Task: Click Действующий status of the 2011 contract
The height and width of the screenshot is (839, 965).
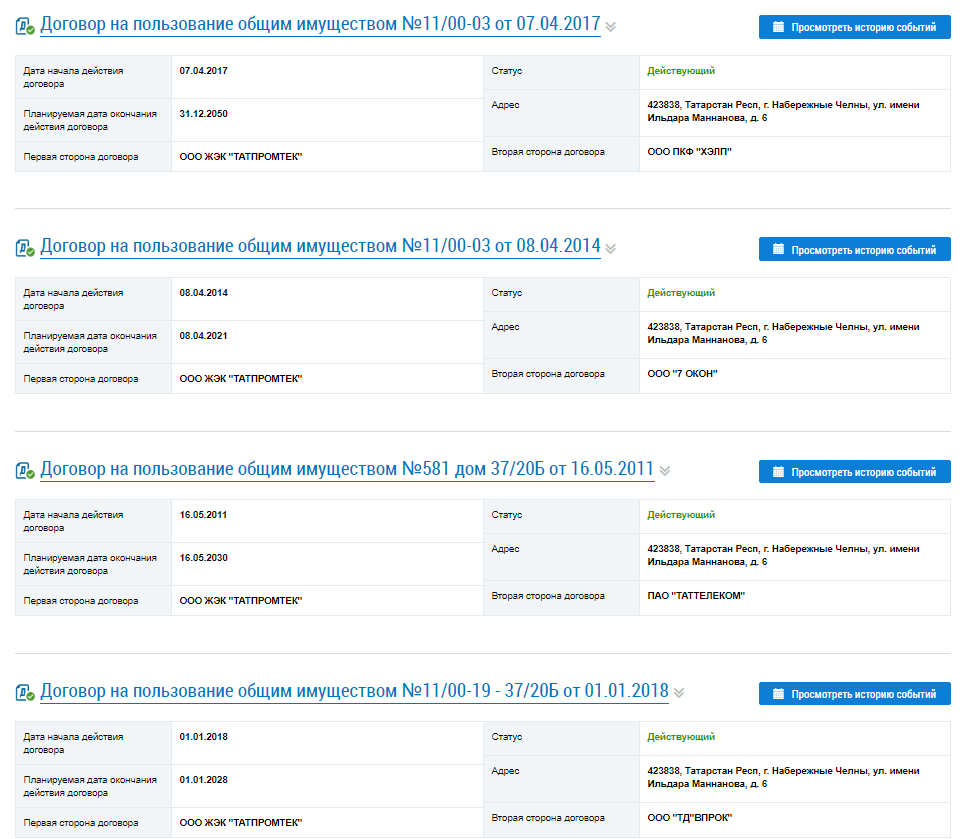Action: pyautogui.click(x=681, y=515)
